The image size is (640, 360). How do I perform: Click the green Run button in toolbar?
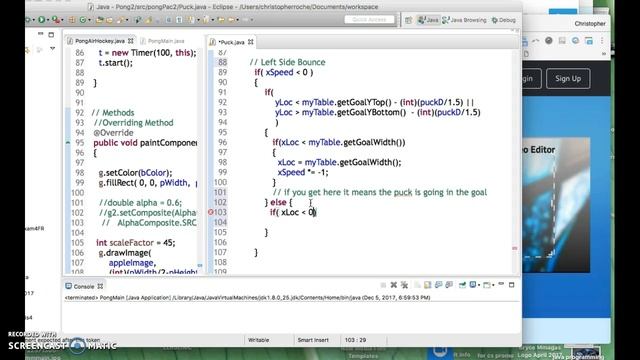click(41, 20)
